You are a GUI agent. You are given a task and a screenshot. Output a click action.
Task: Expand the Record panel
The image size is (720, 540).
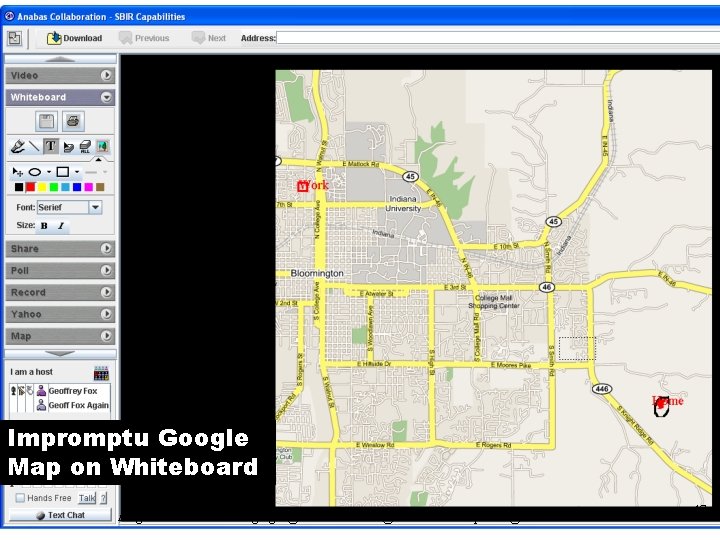coord(106,292)
